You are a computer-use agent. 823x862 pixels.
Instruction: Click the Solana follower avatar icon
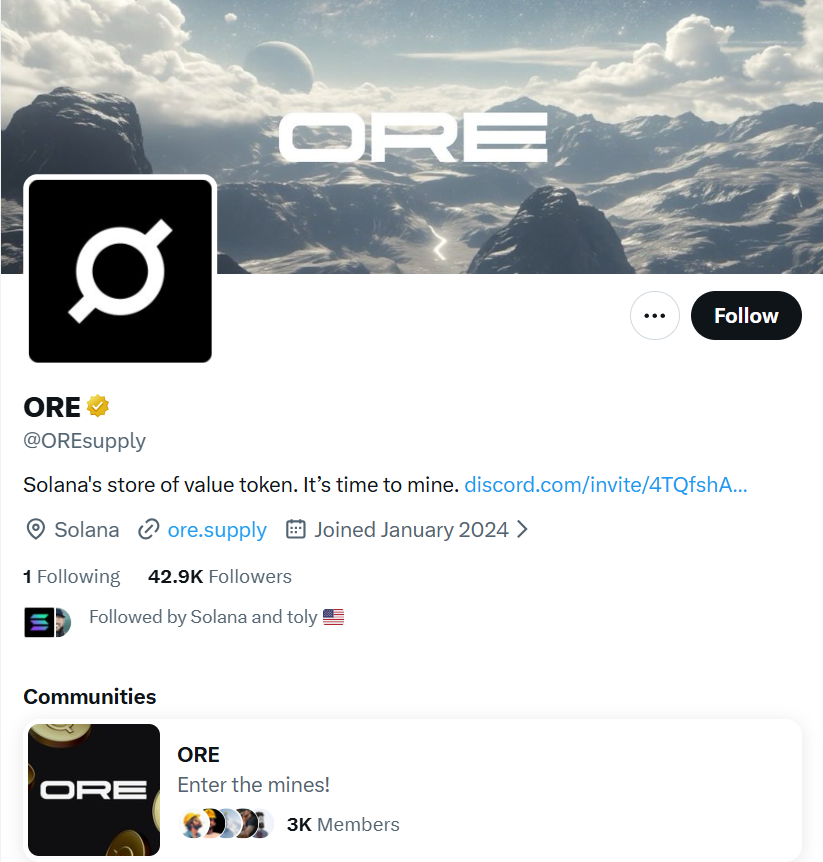tap(39, 622)
